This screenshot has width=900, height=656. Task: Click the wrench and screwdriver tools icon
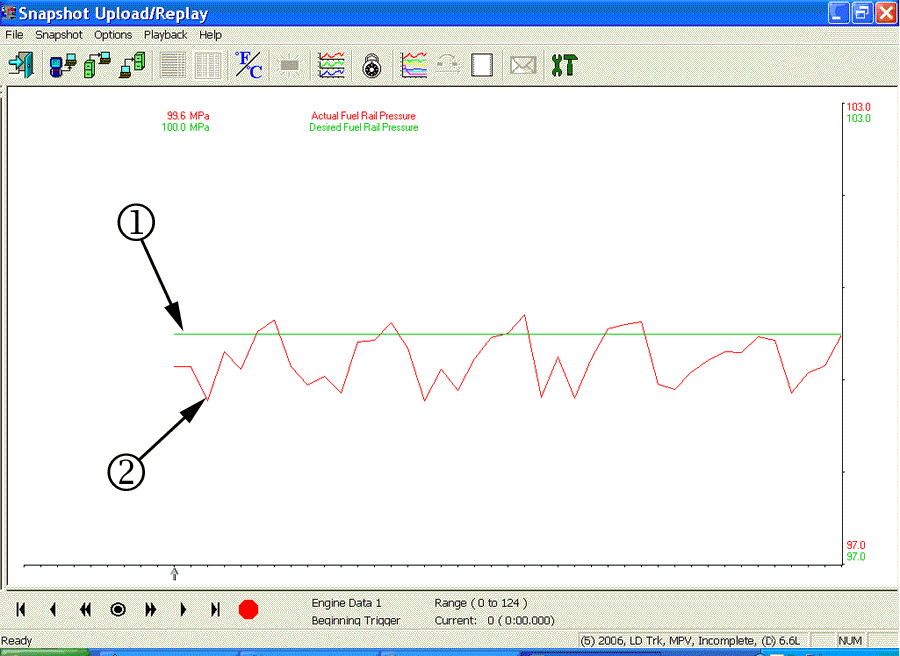(564, 65)
